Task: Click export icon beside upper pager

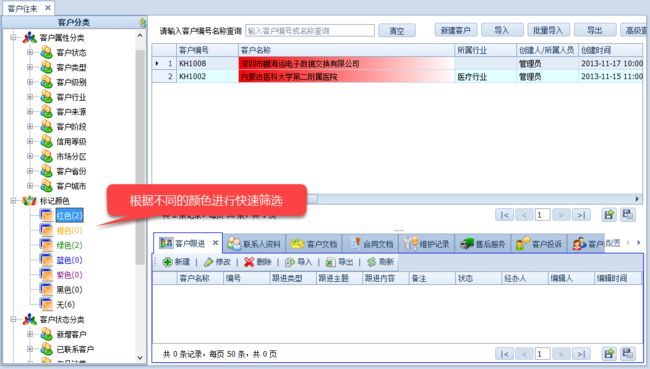Action: pos(609,215)
